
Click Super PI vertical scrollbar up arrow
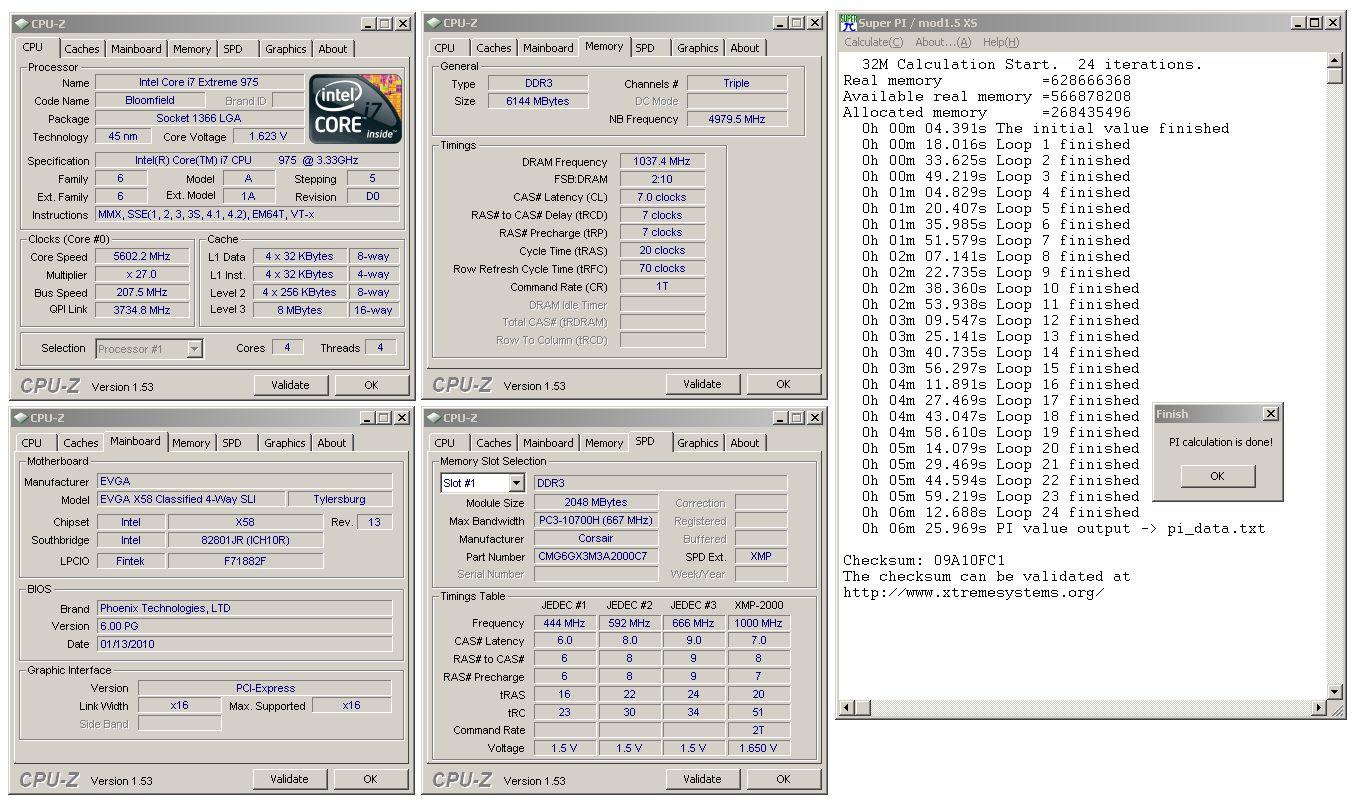coord(1334,61)
